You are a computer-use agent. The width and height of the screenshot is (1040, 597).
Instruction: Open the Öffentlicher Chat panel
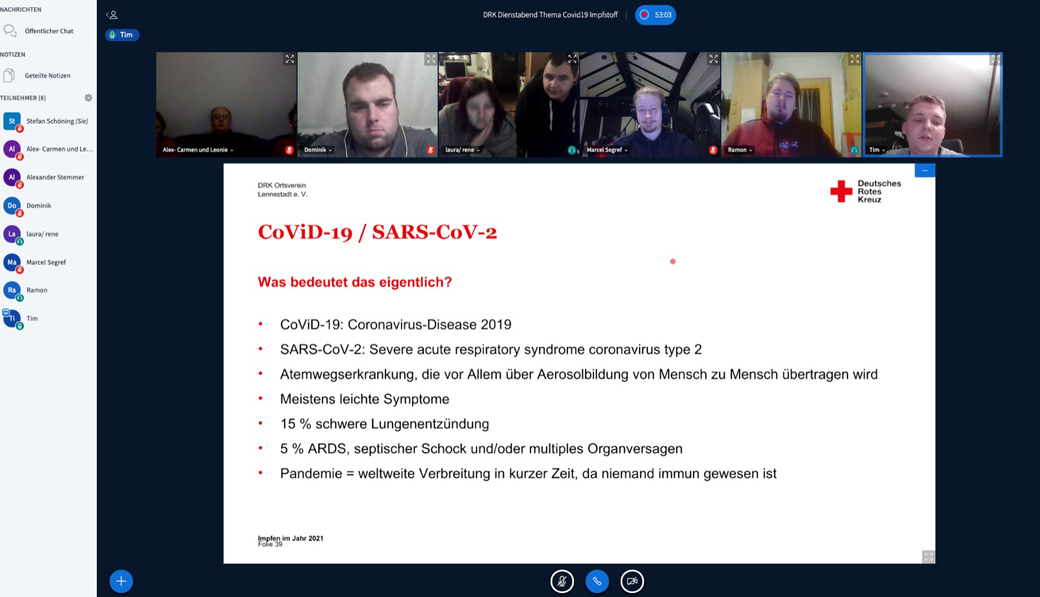48,31
